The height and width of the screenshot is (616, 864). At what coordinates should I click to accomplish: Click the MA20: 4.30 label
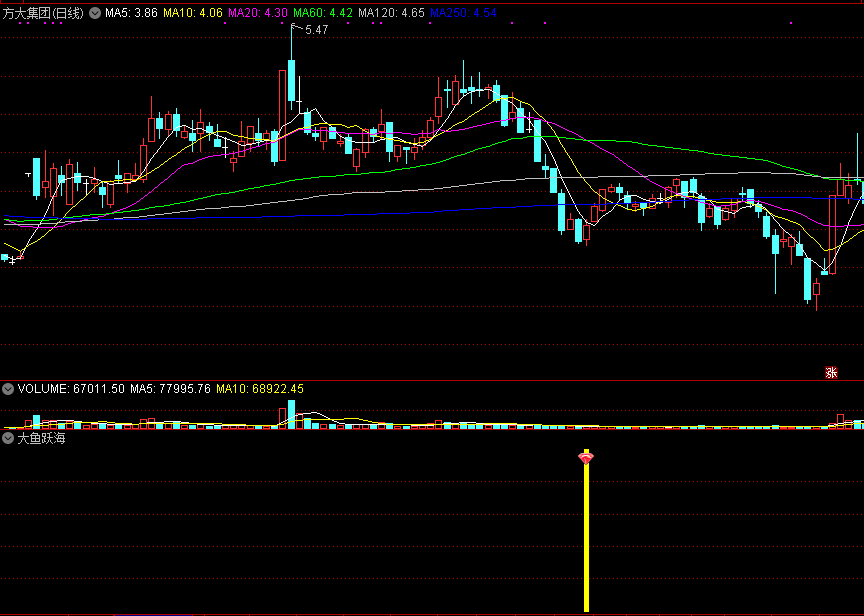point(258,13)
